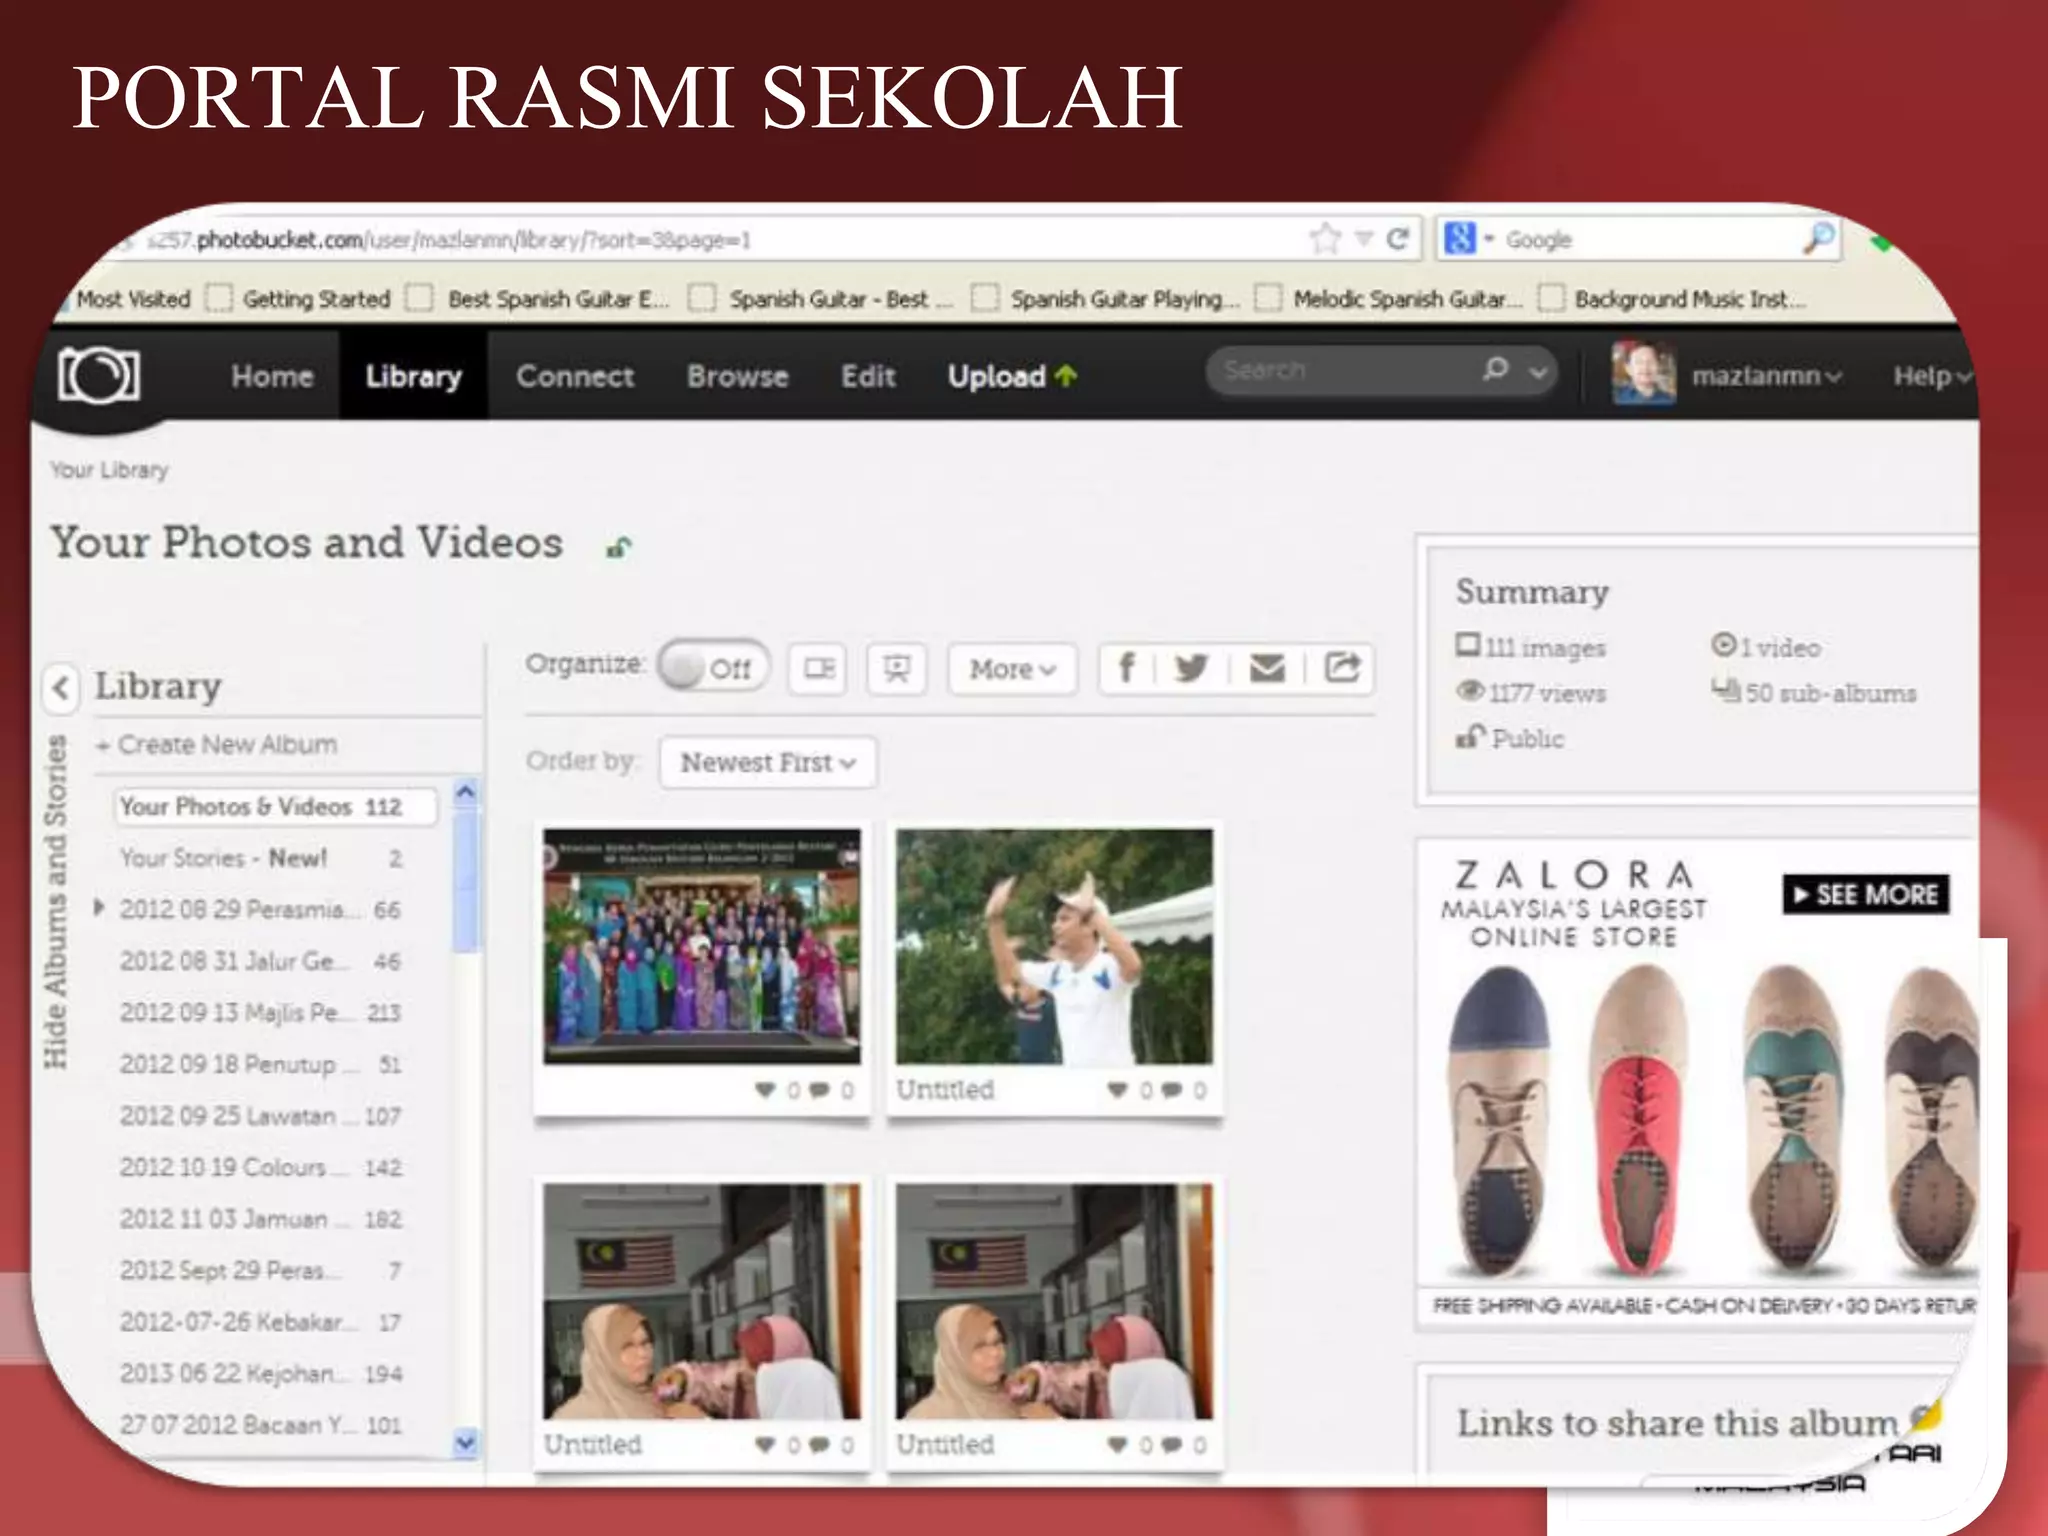
Task: Select Your Photos & Videos 112 album
Action: (x=275, y=806)
